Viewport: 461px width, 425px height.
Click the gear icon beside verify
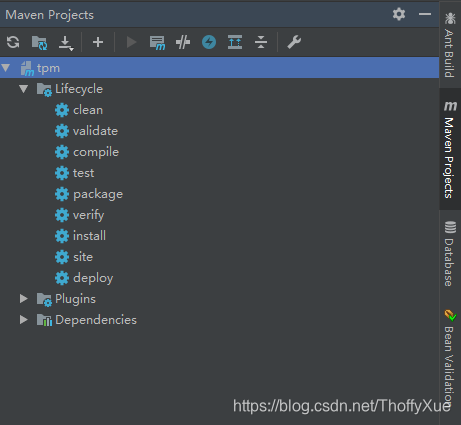pos(62,215)
